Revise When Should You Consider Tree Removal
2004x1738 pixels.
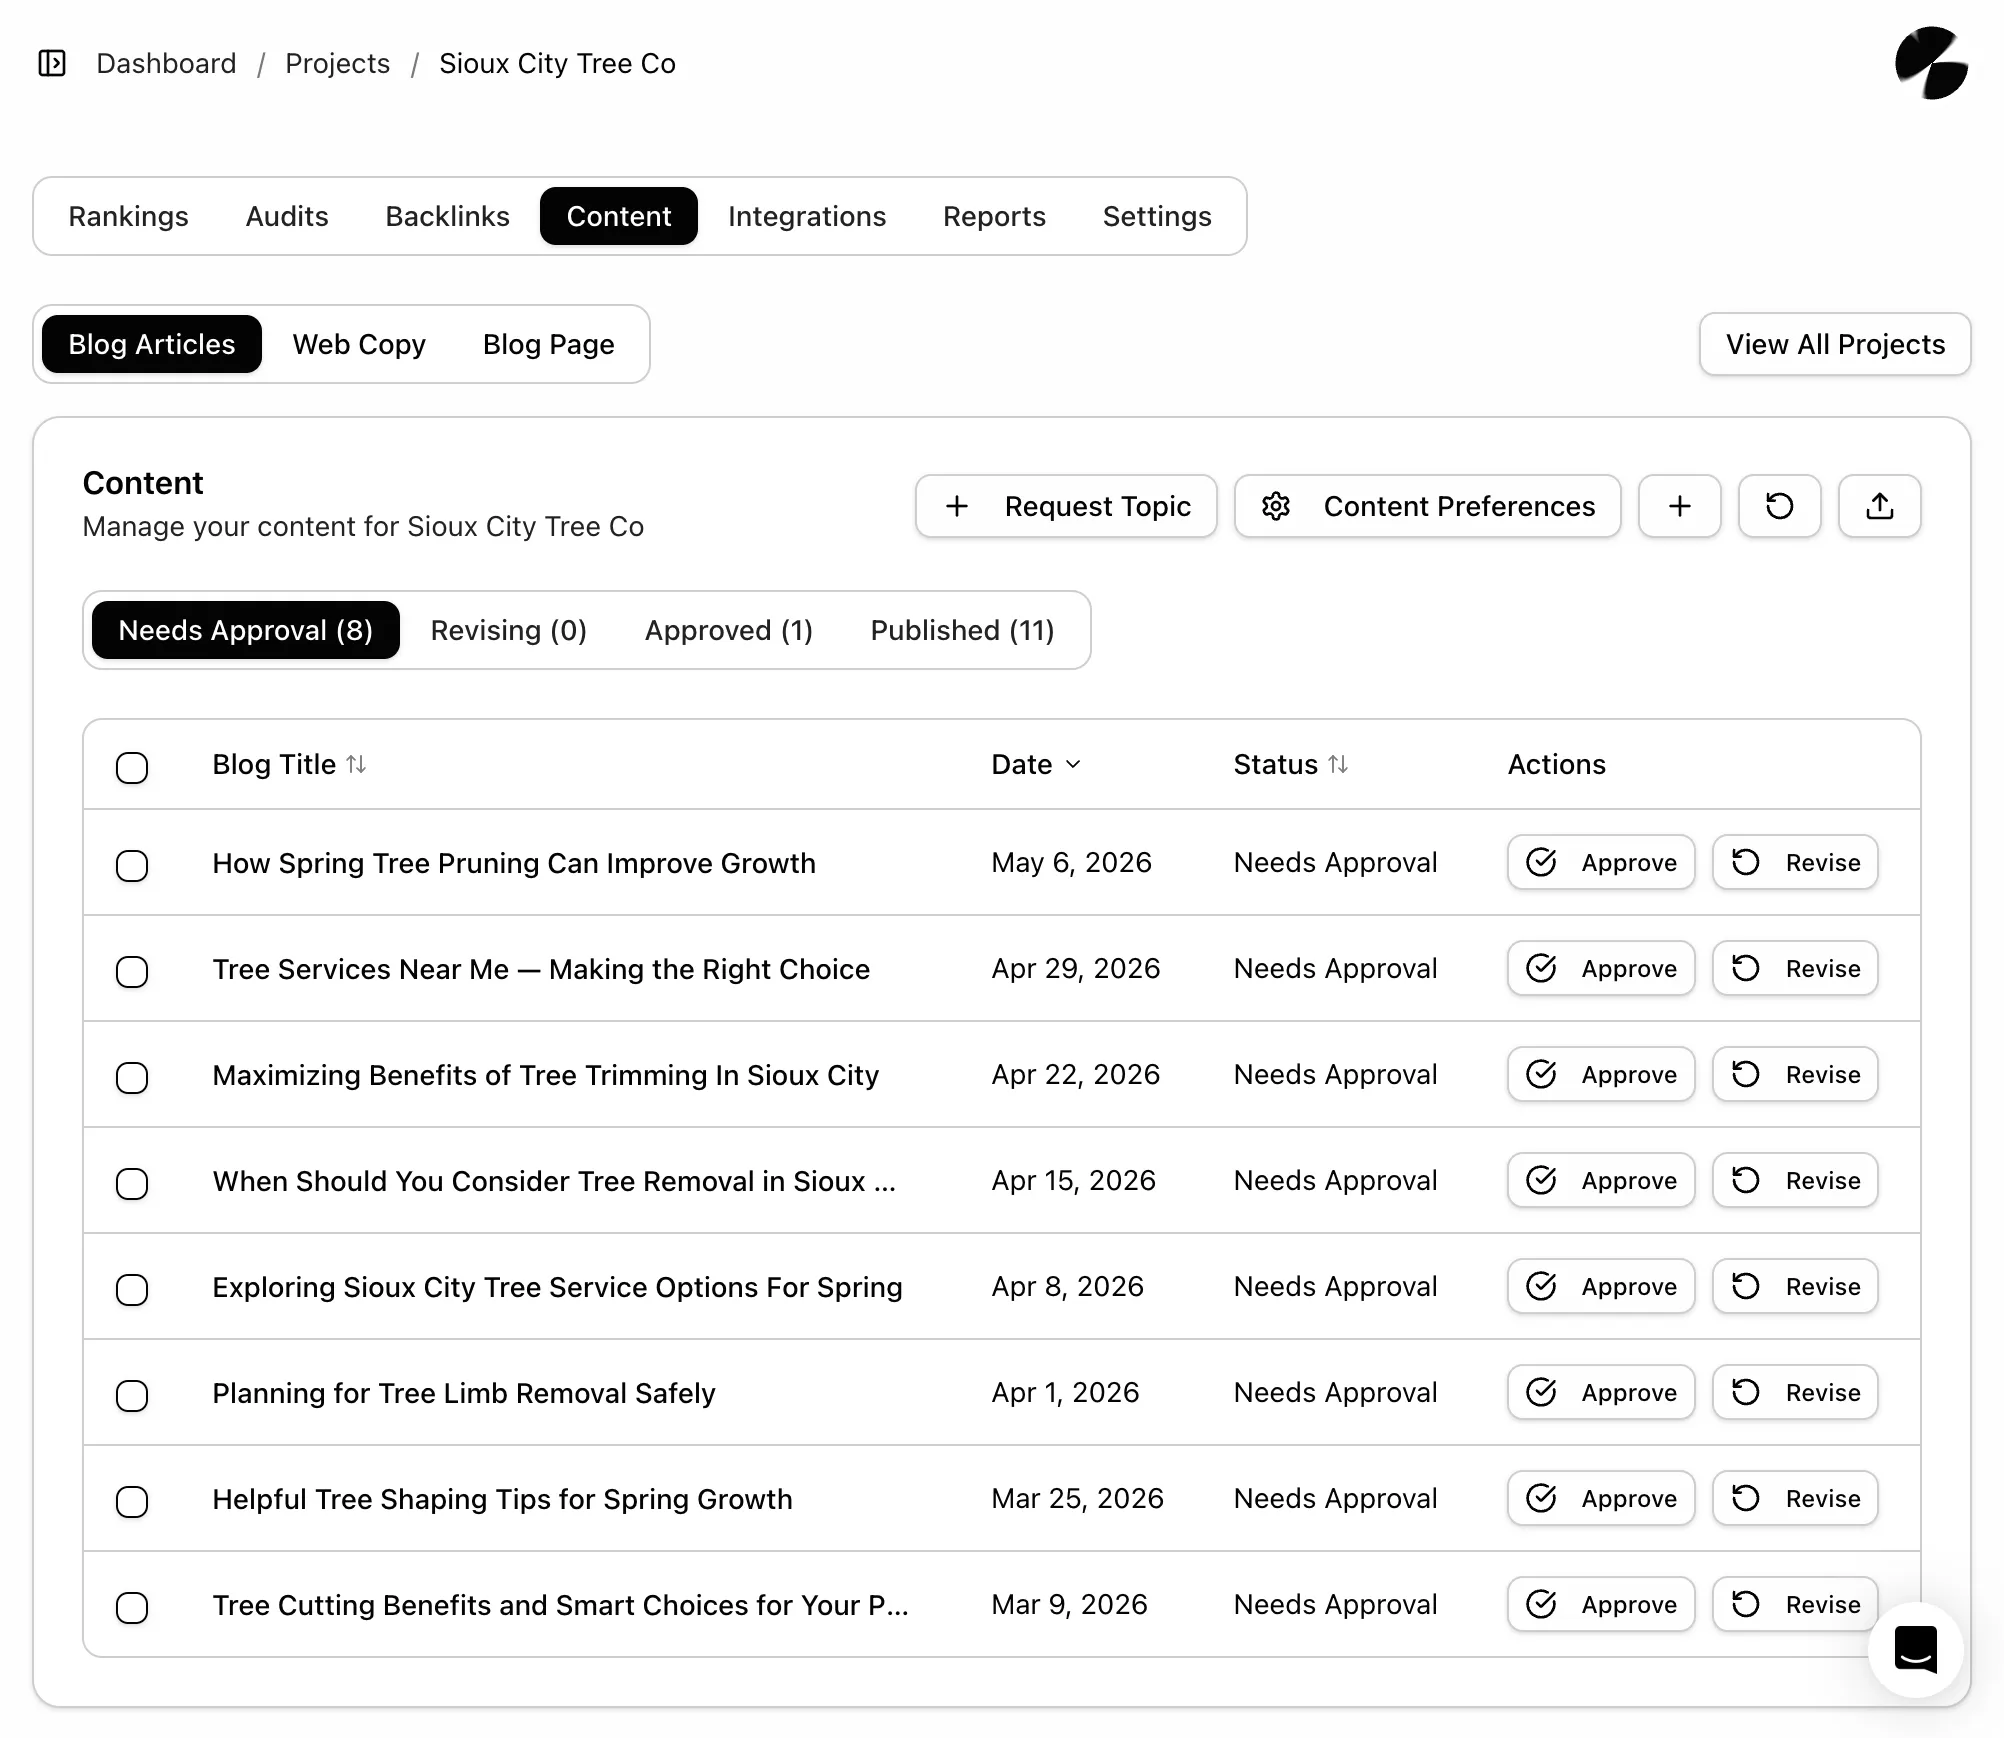coord(1795,1180)
